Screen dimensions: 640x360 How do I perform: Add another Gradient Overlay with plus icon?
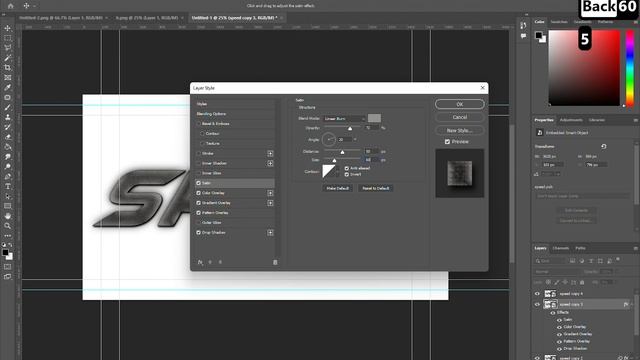tap(270, 203)
